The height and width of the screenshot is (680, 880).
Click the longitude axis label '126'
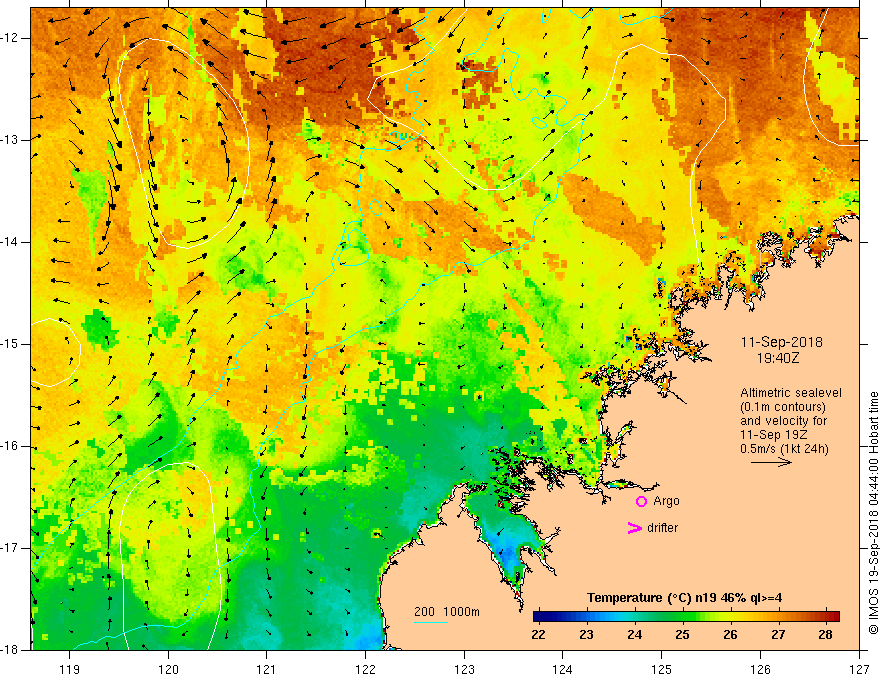(x=760, y=669)
